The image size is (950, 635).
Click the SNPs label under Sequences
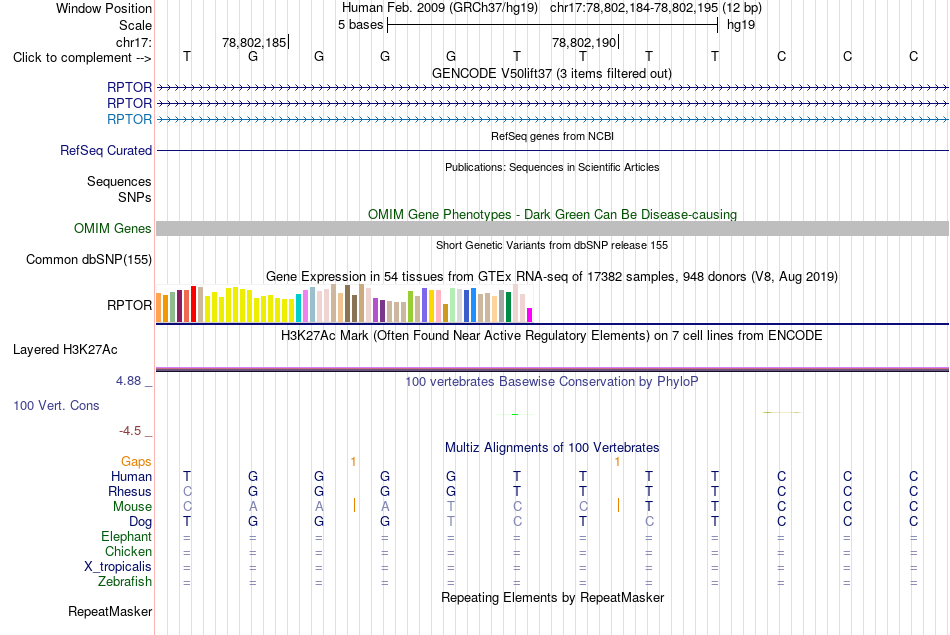135,197
